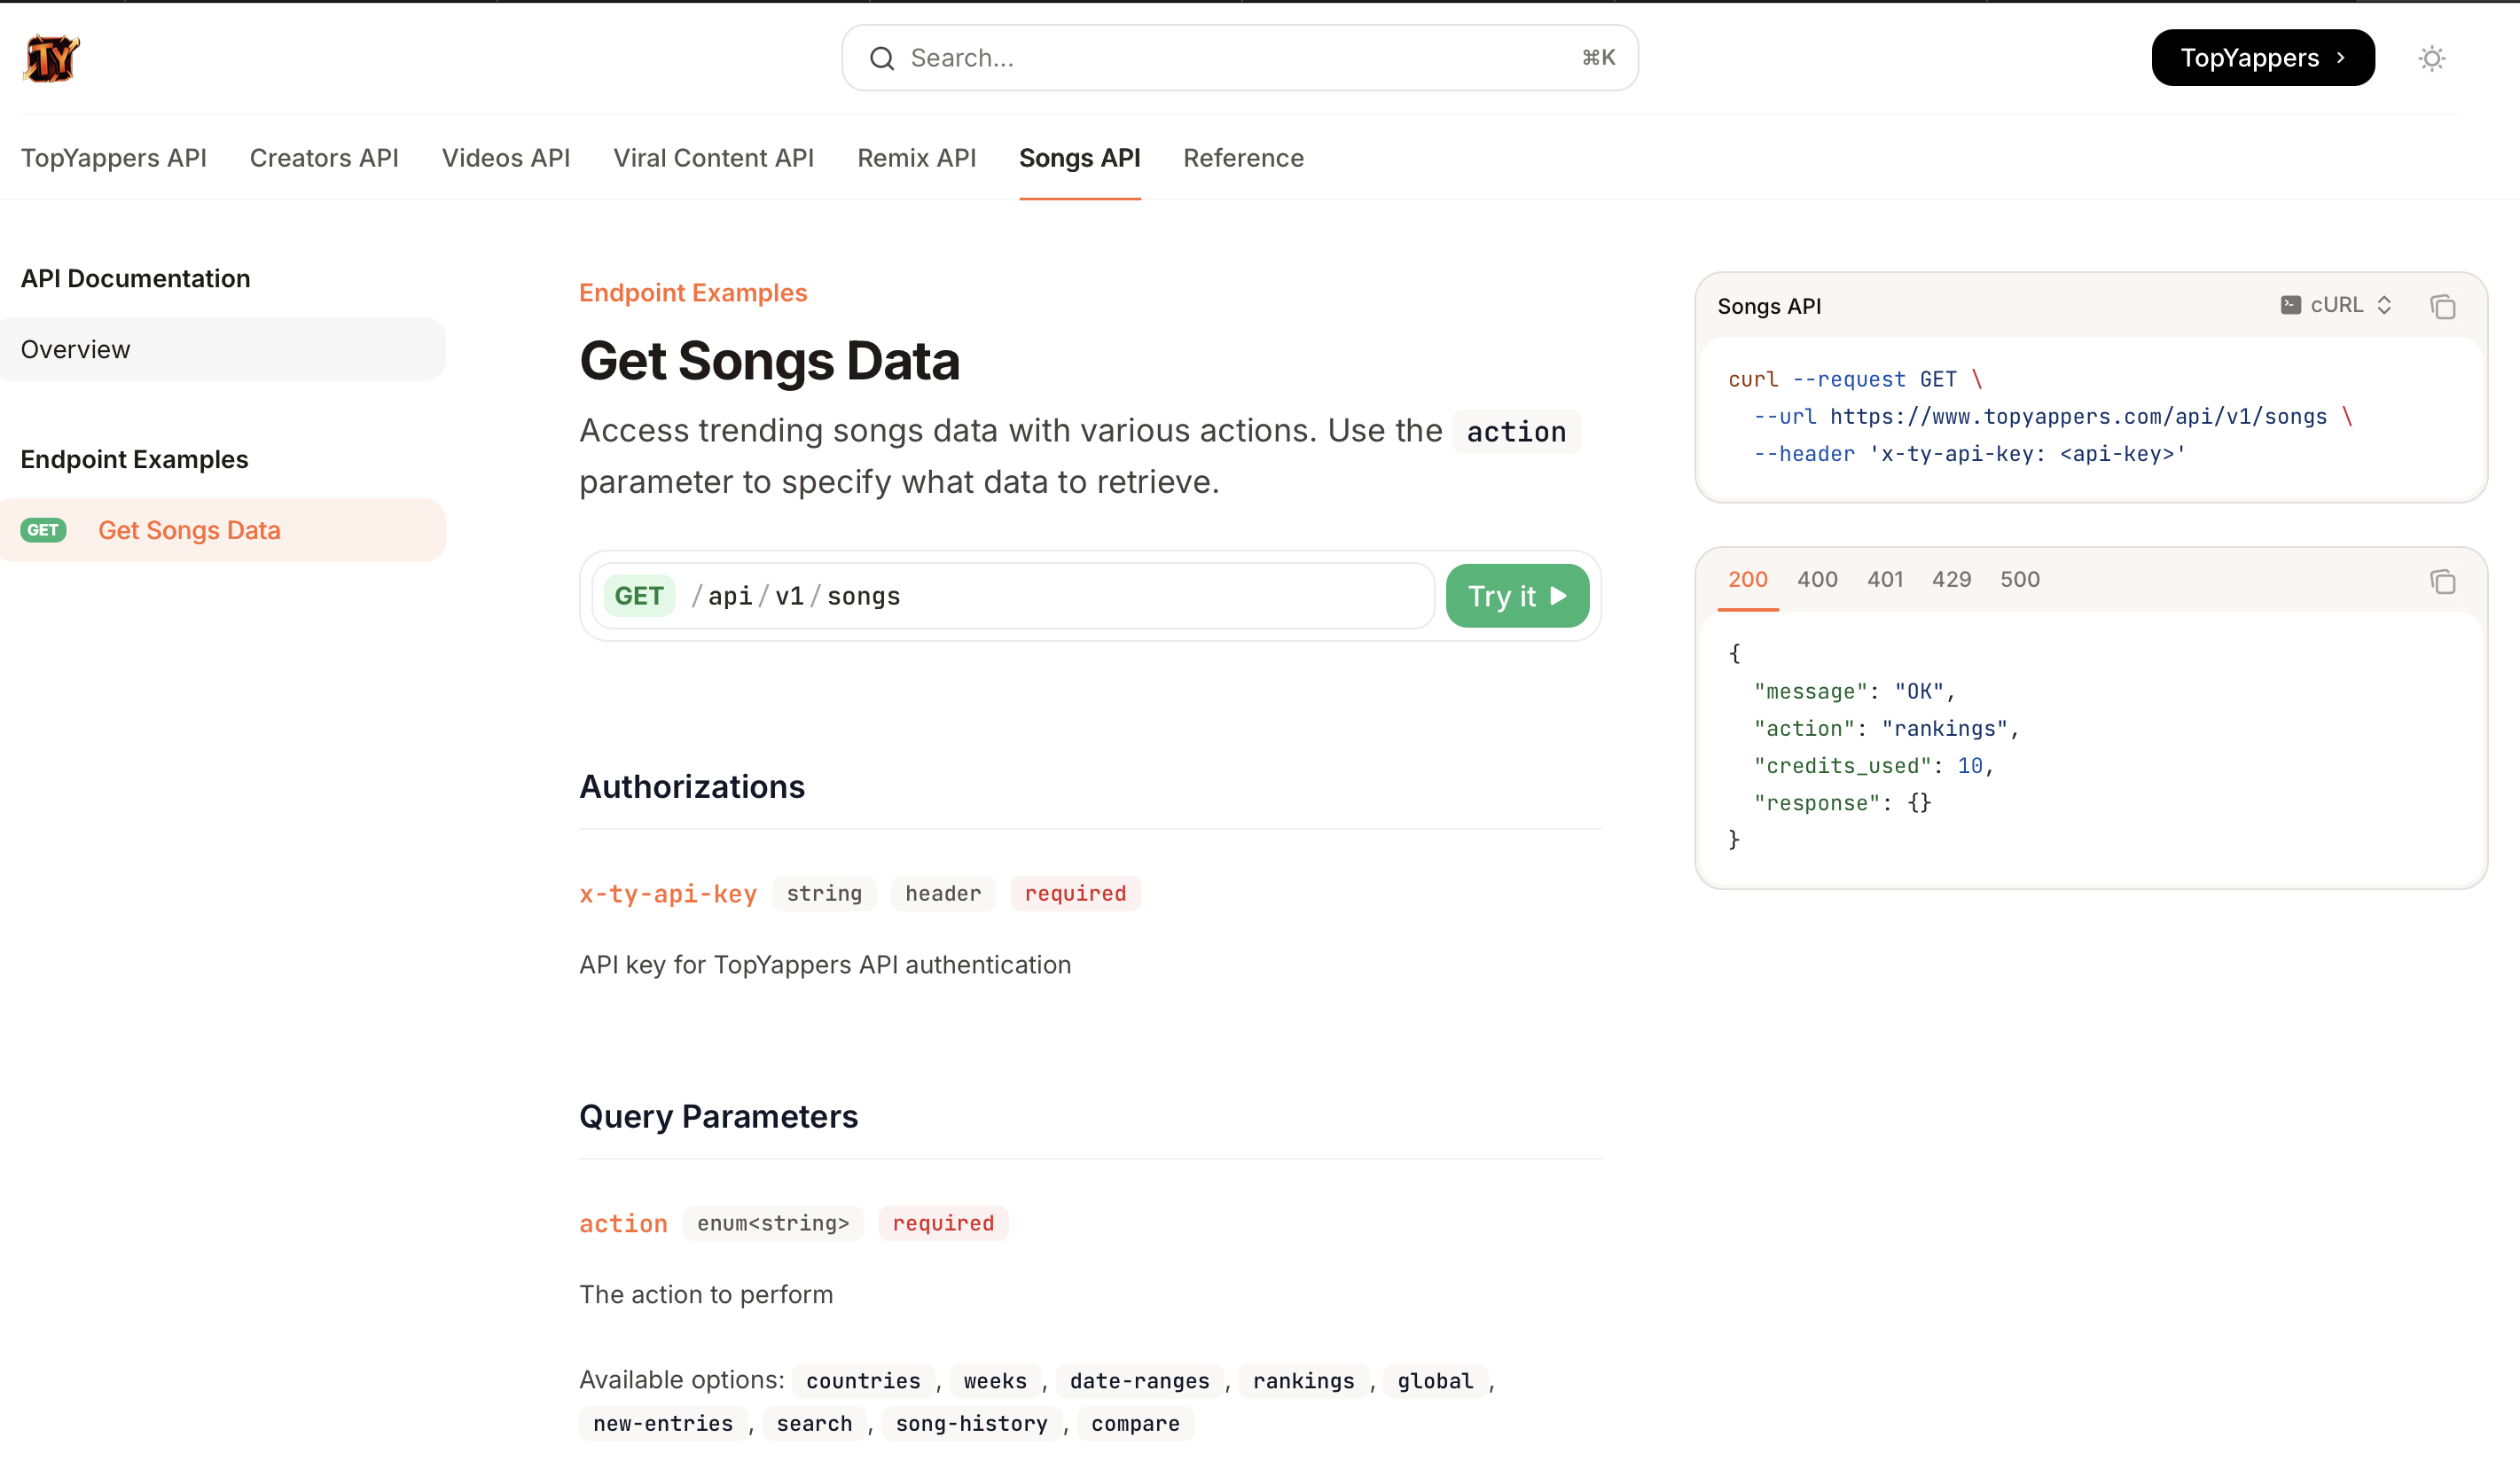Open the Reference navigation tab
The width and height of the screenshot is (2520, 1461).
1243,158
